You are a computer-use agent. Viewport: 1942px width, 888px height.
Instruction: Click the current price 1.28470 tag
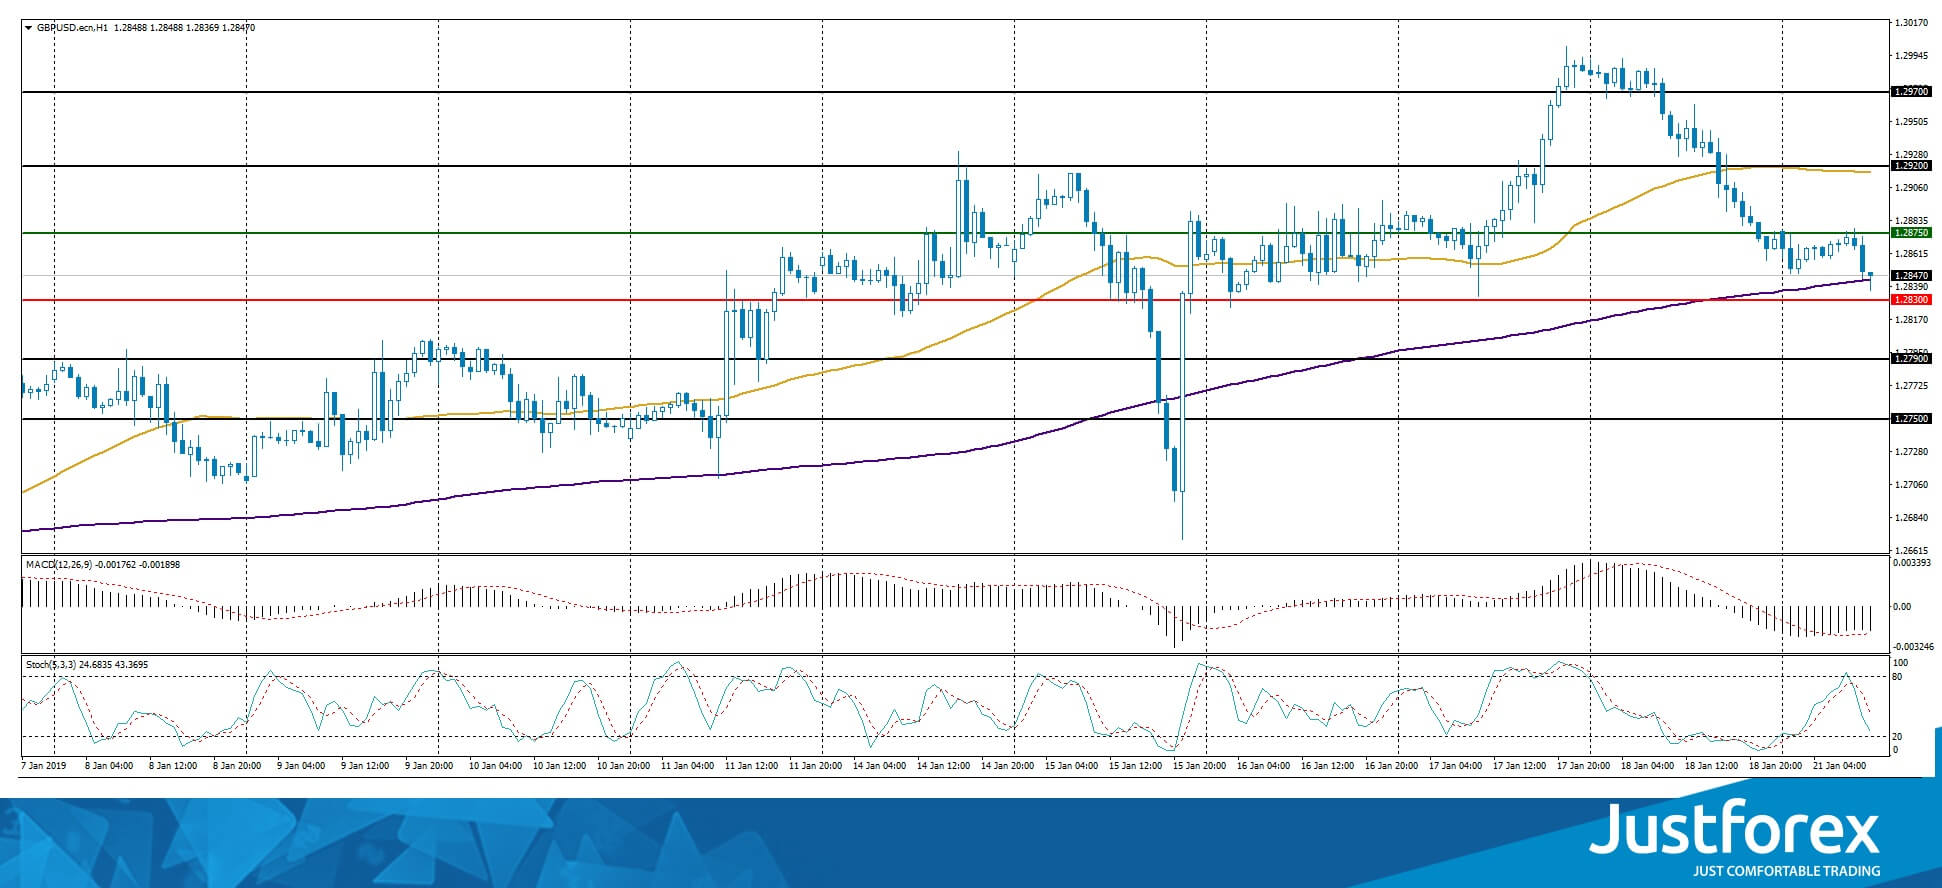coord(1910,275)
